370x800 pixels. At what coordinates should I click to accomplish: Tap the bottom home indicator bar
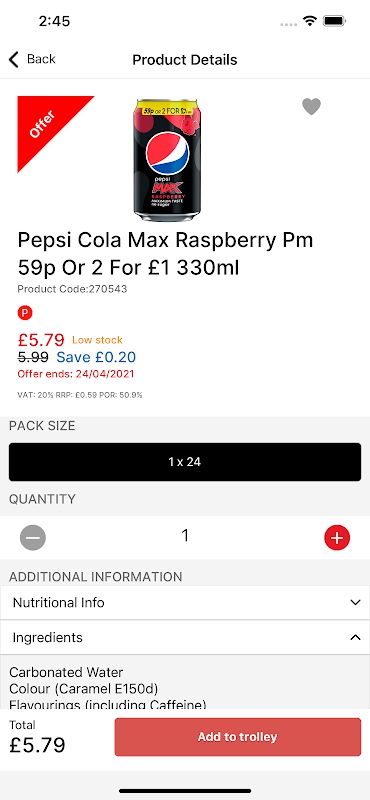(x=185, y=791)
